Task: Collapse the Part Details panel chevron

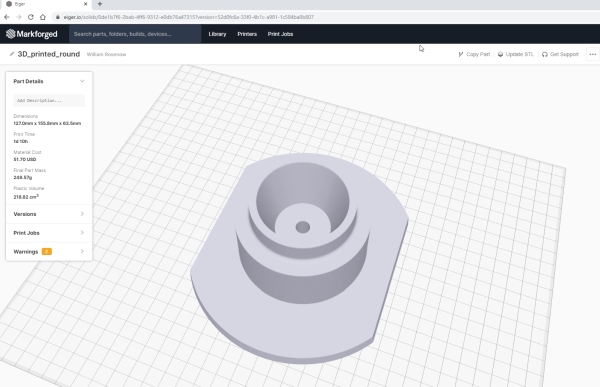Action: coord(82,81)
